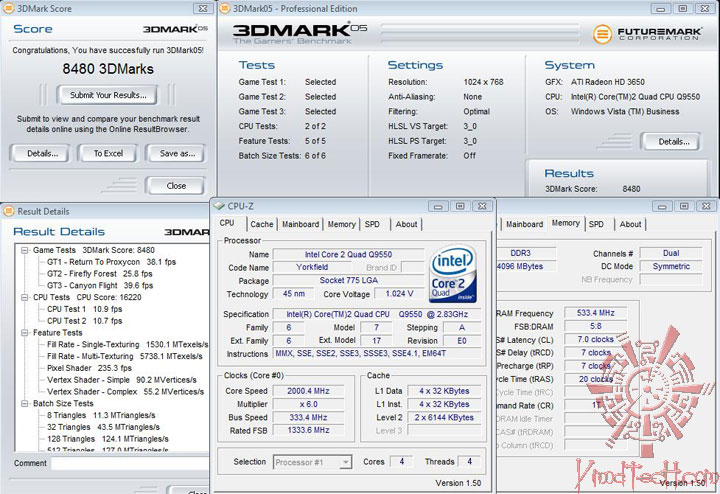Open the SPD tab in front CPU-Z window
The height and width of the screenshot is (494, 720).
pyautogui.click(x=372, y=224)
